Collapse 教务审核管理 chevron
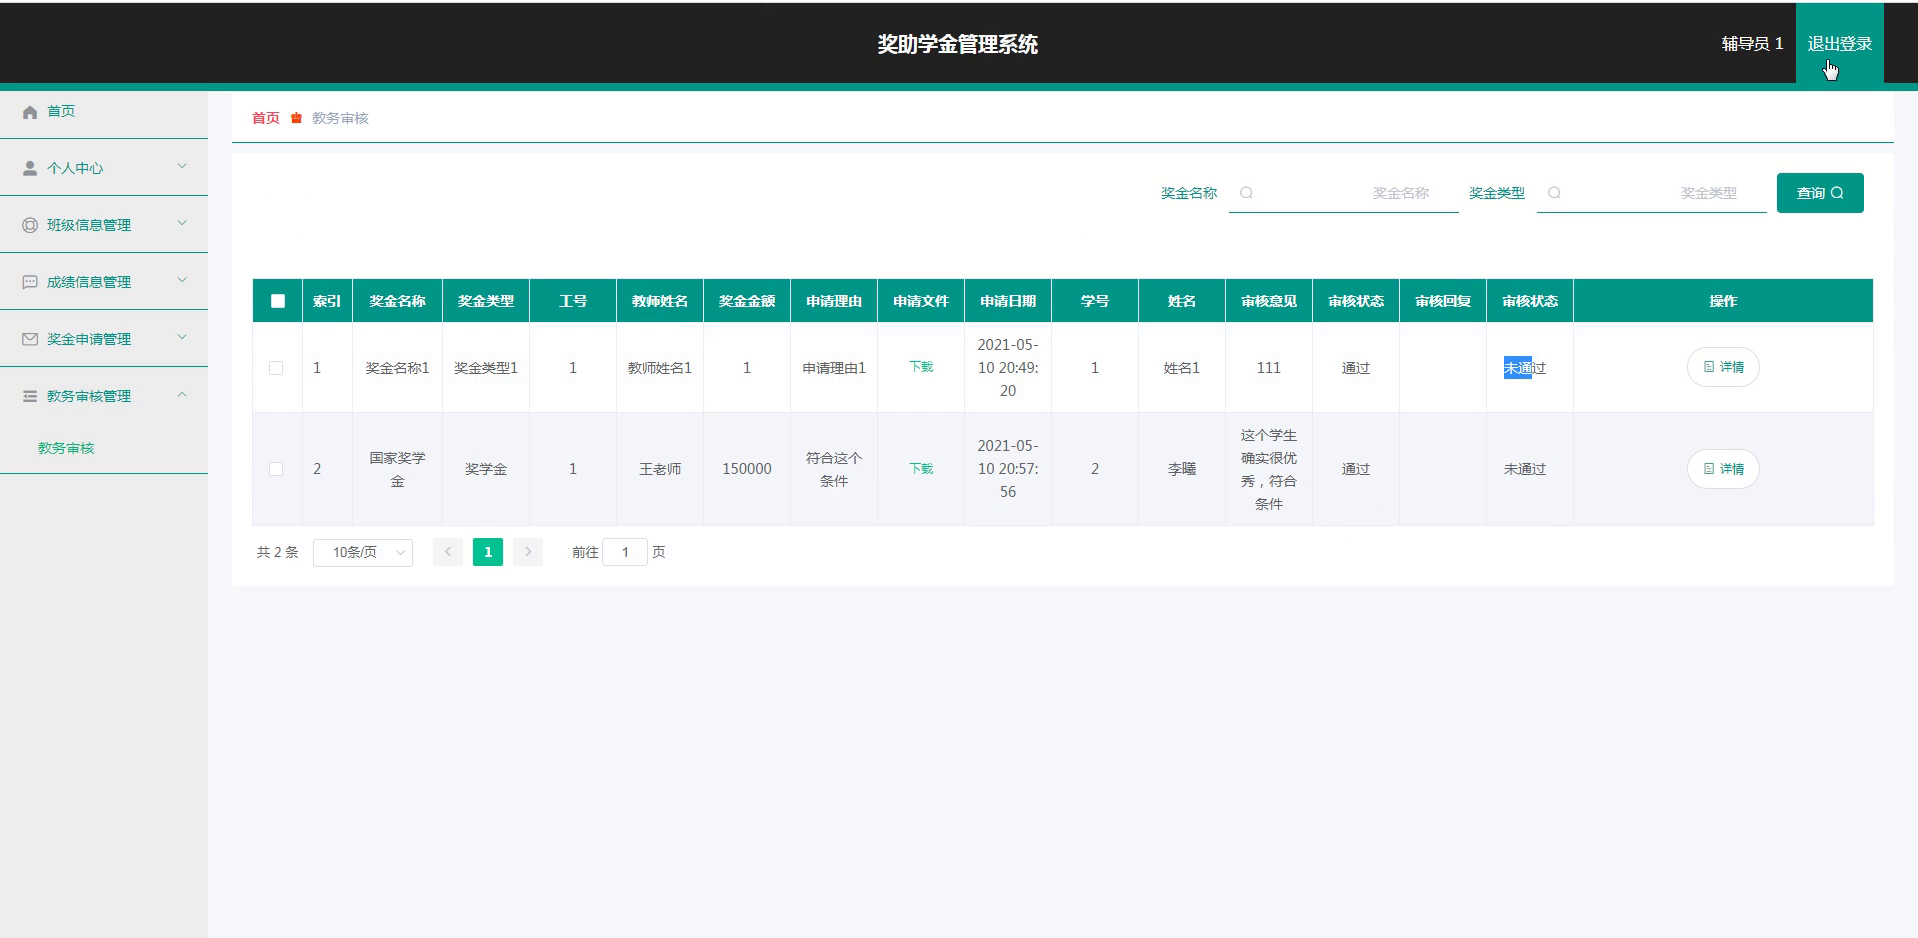This screenshot has width=1918, height=938. 182,394
